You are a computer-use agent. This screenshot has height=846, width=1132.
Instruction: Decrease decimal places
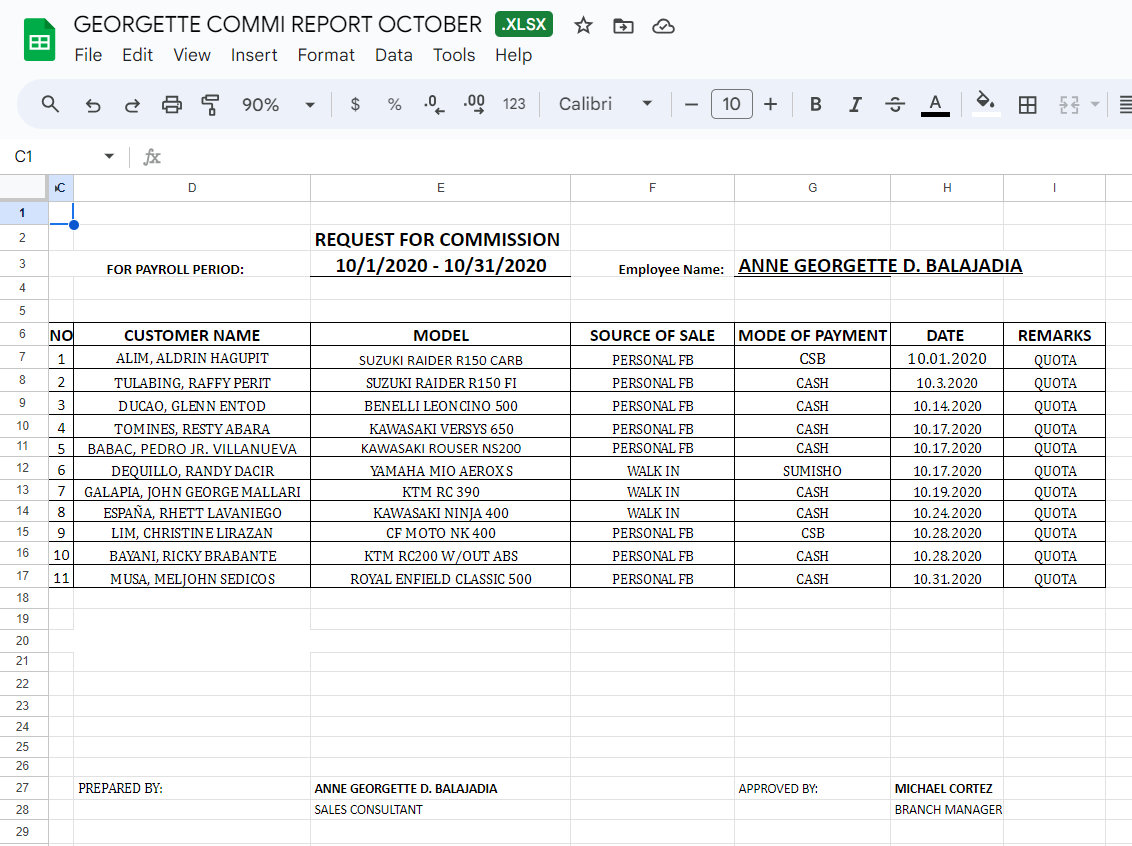434,104
